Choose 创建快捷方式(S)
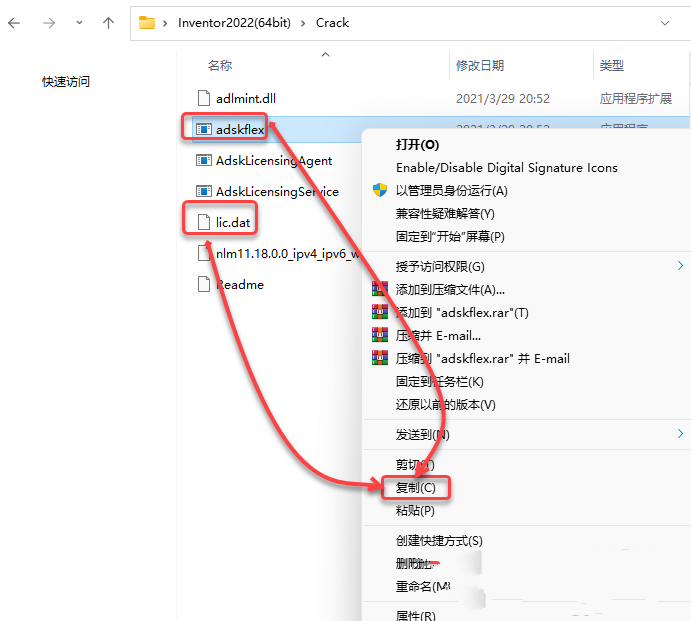Image resolution: width=691 pixels, height=621 pixels. 439,540
